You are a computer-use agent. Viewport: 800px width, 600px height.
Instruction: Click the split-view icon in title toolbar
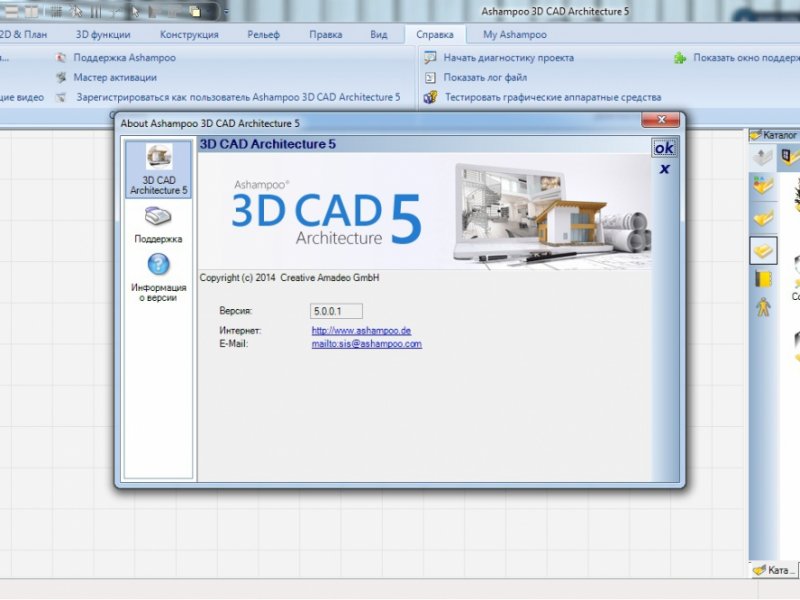(31, 11)
